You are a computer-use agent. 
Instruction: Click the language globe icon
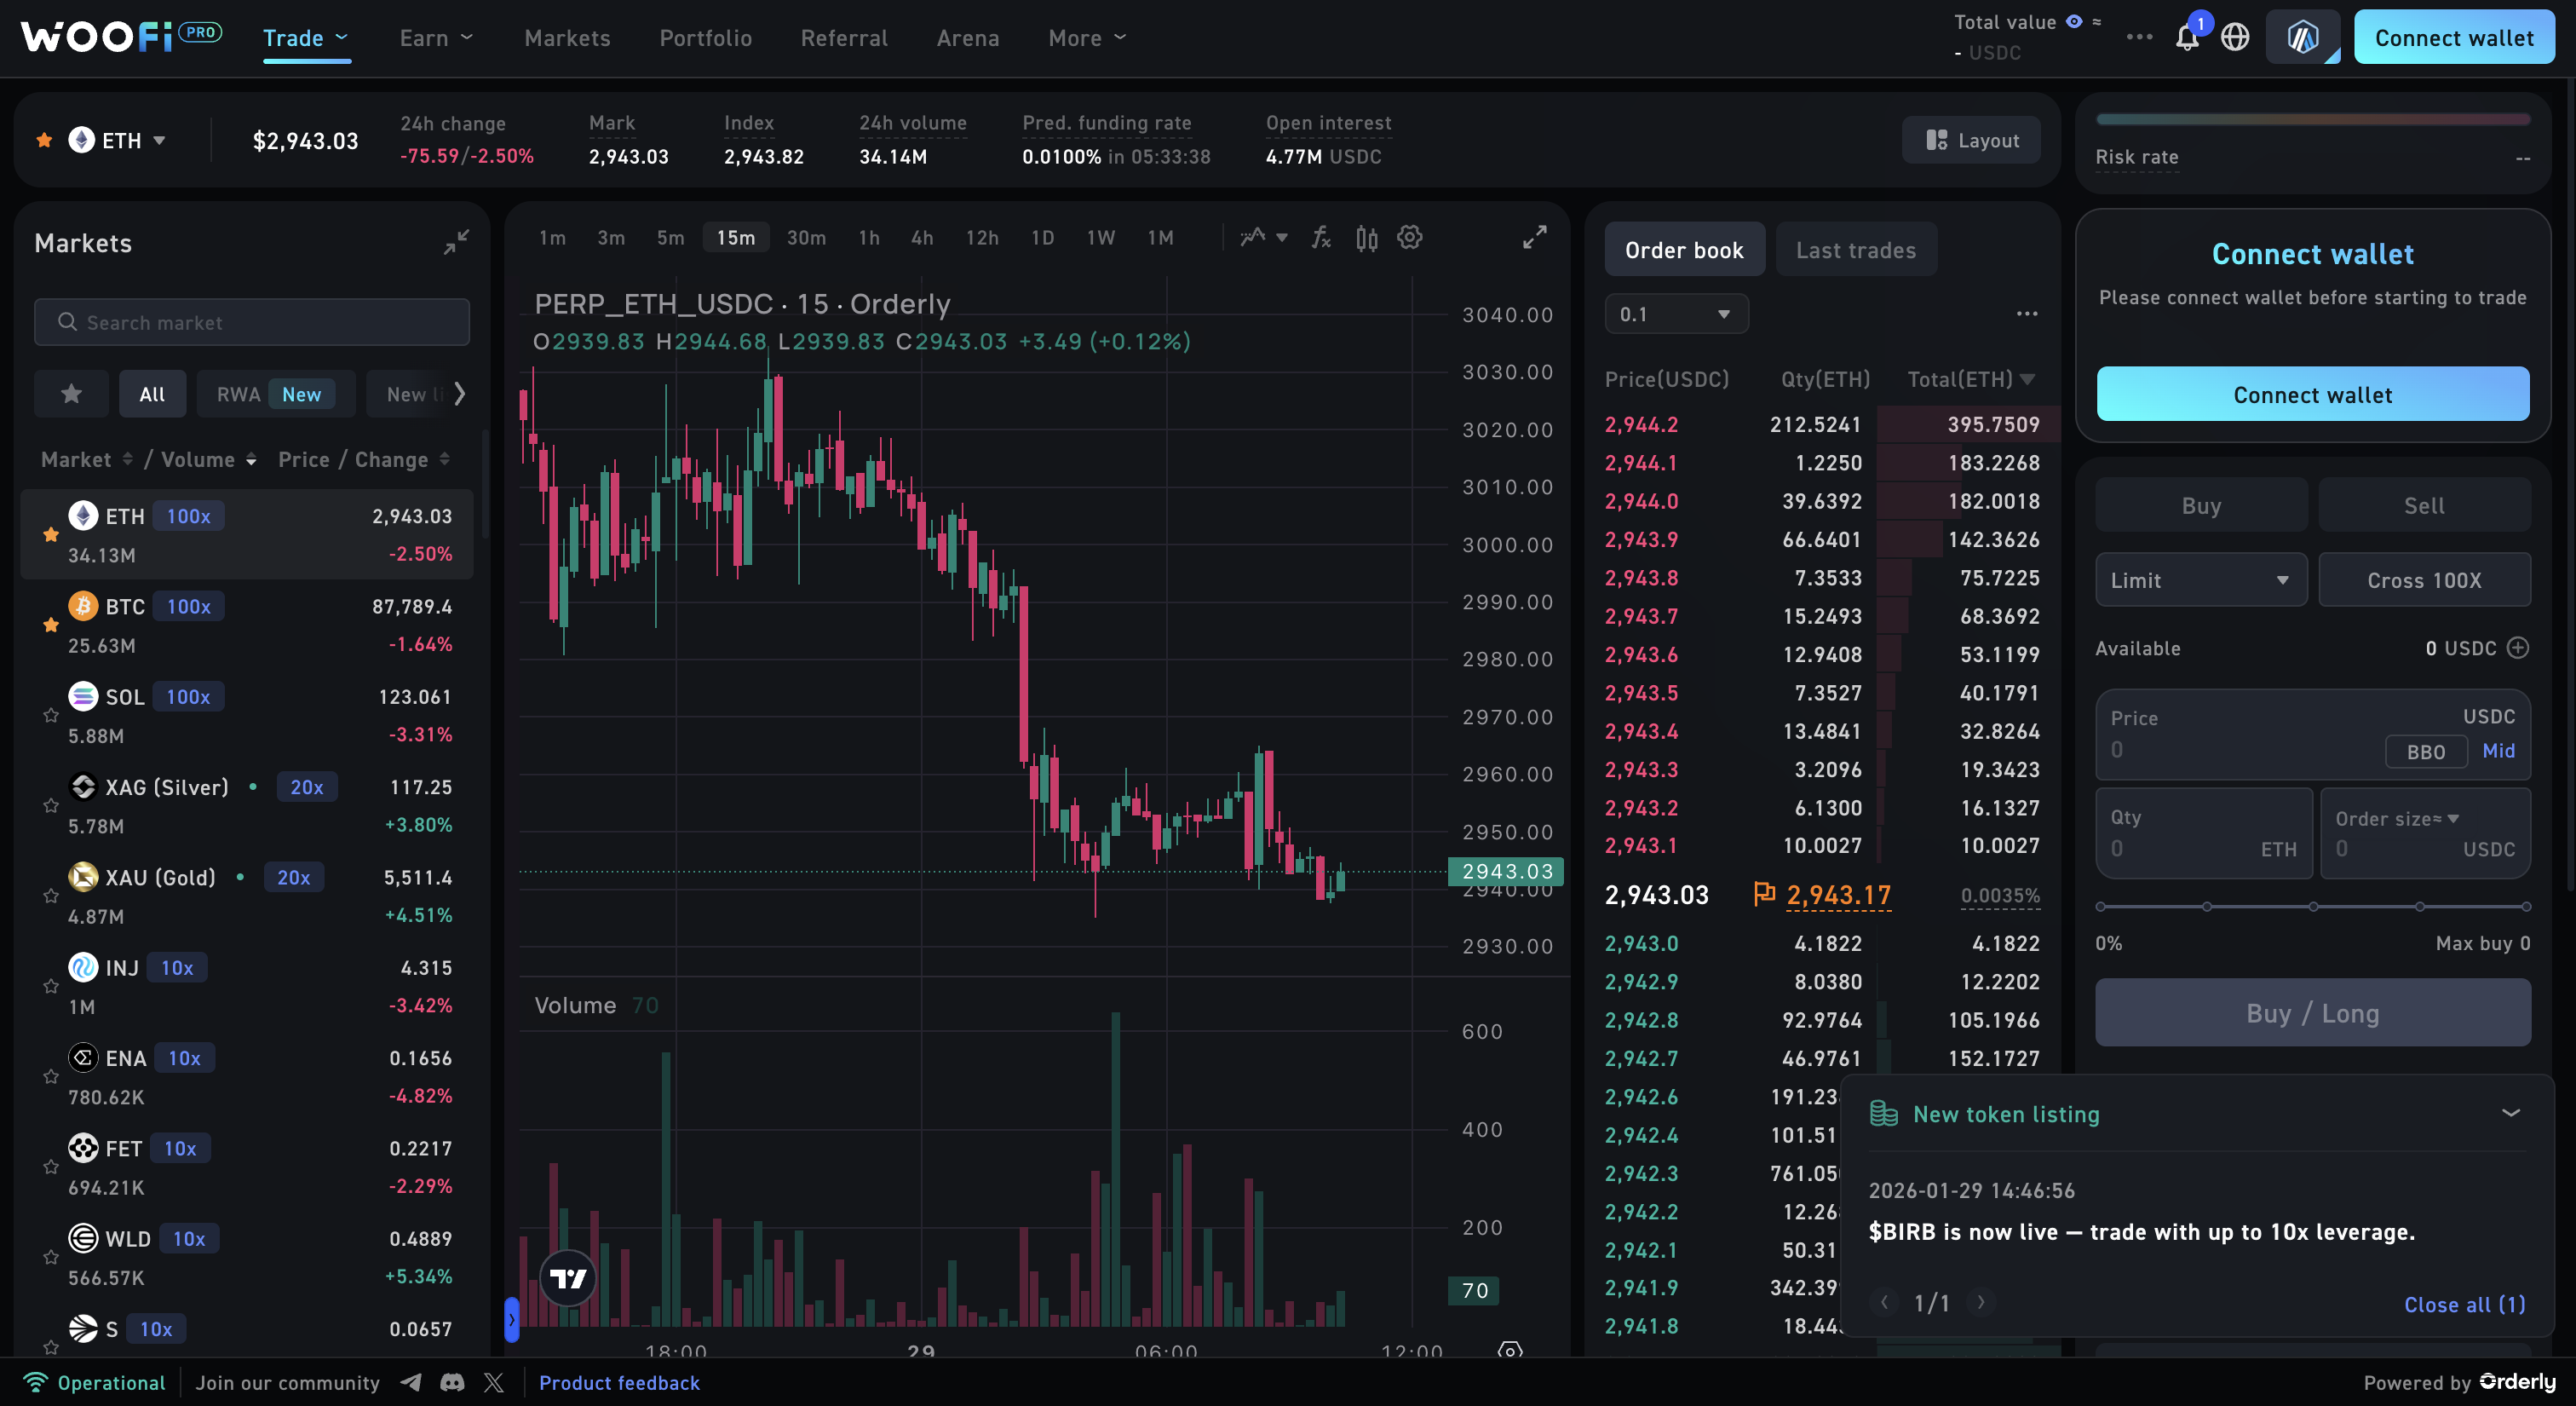pos(2235,38)
